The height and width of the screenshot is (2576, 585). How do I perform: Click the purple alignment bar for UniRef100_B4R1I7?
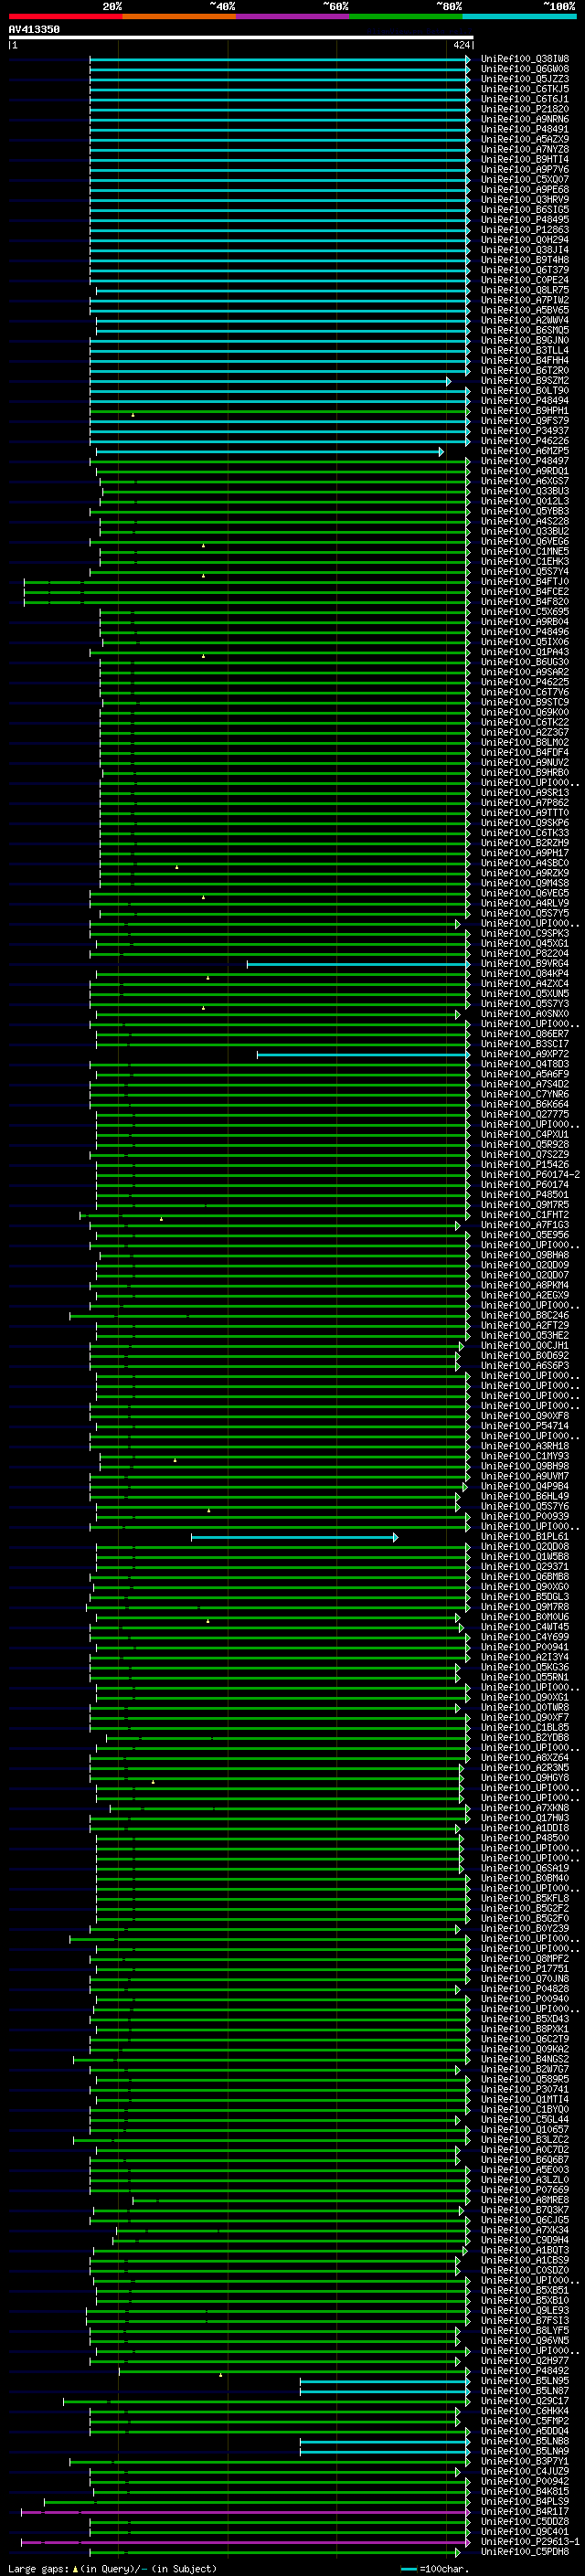click(x=245, y=2512)
